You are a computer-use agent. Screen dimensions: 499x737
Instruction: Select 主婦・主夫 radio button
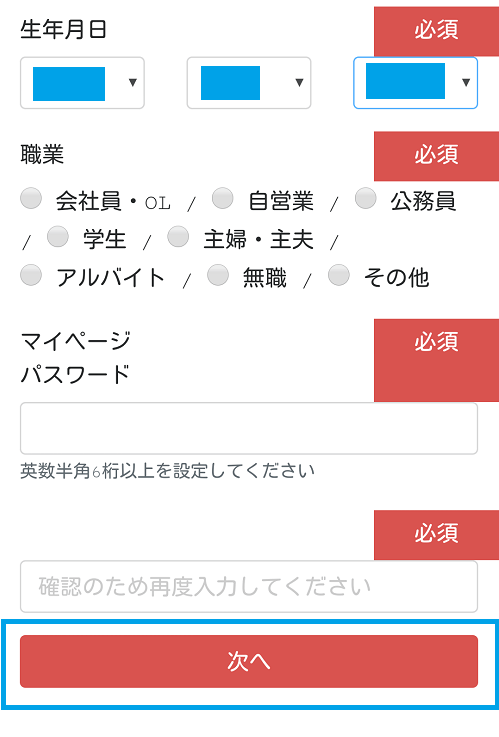click(x=179, y=236)
